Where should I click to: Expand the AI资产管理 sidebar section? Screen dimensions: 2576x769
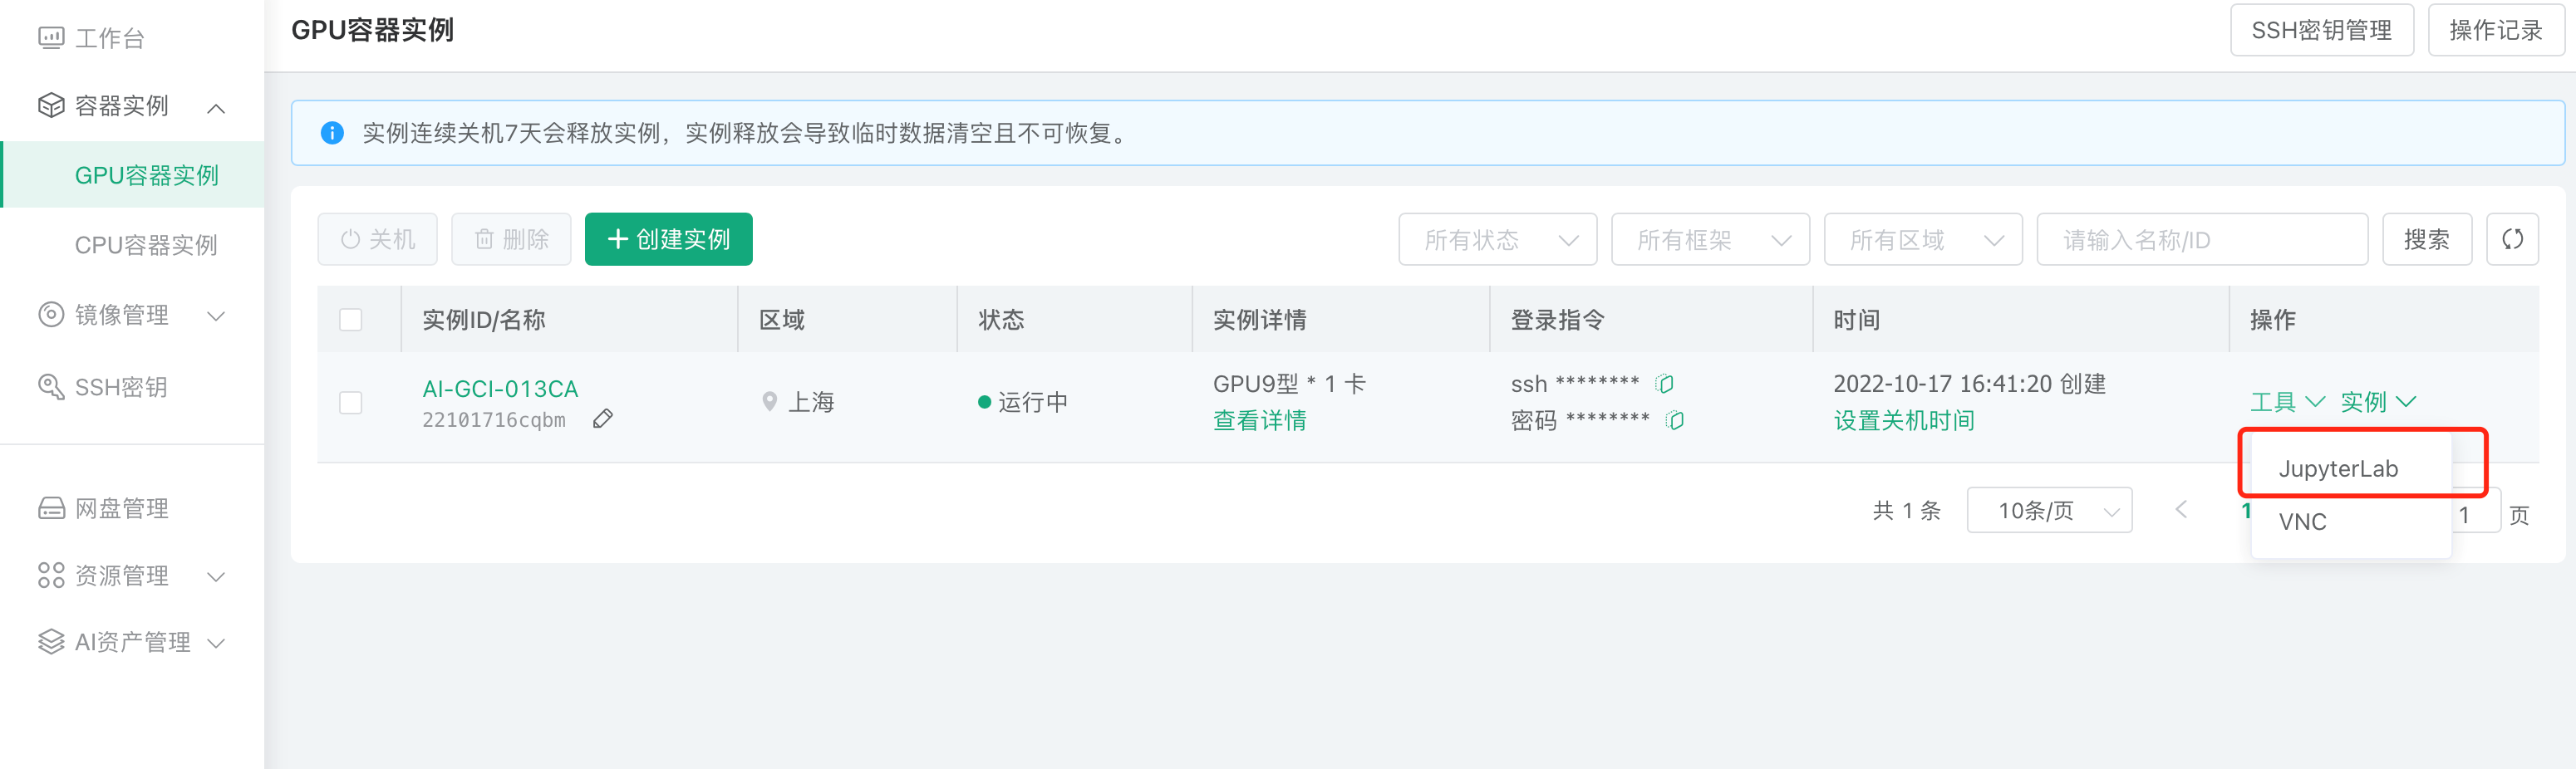216,642
